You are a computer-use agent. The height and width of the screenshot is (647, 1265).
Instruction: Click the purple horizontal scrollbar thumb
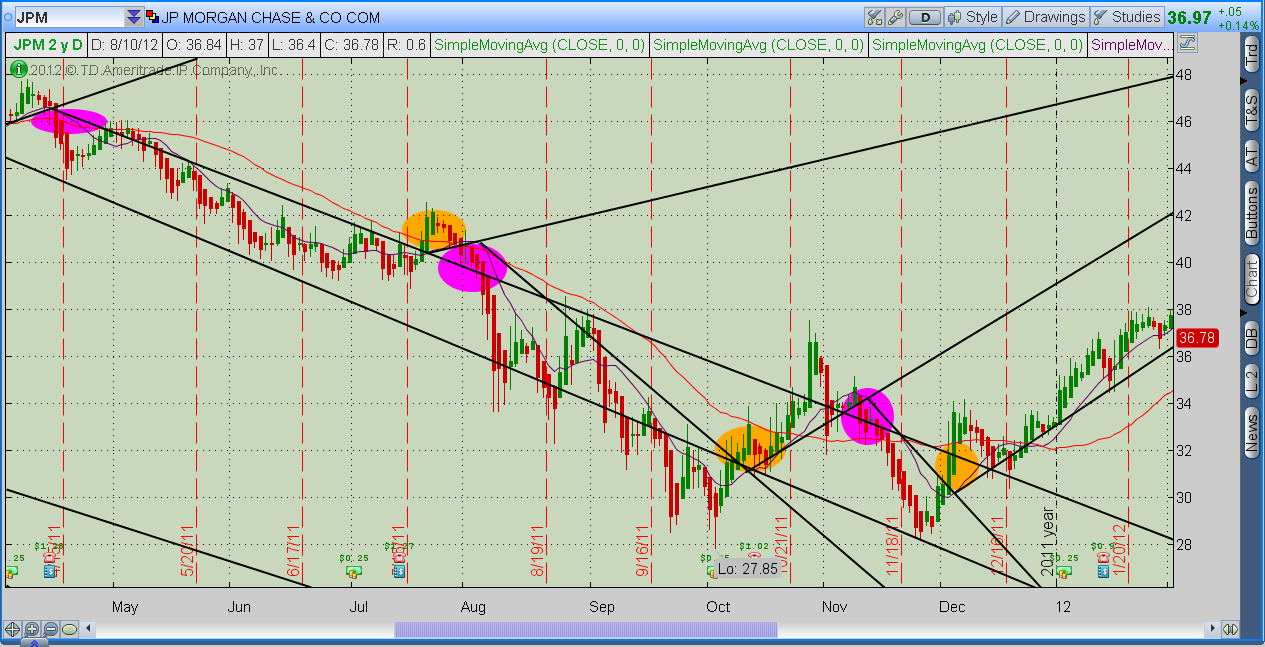click(586, 629)
